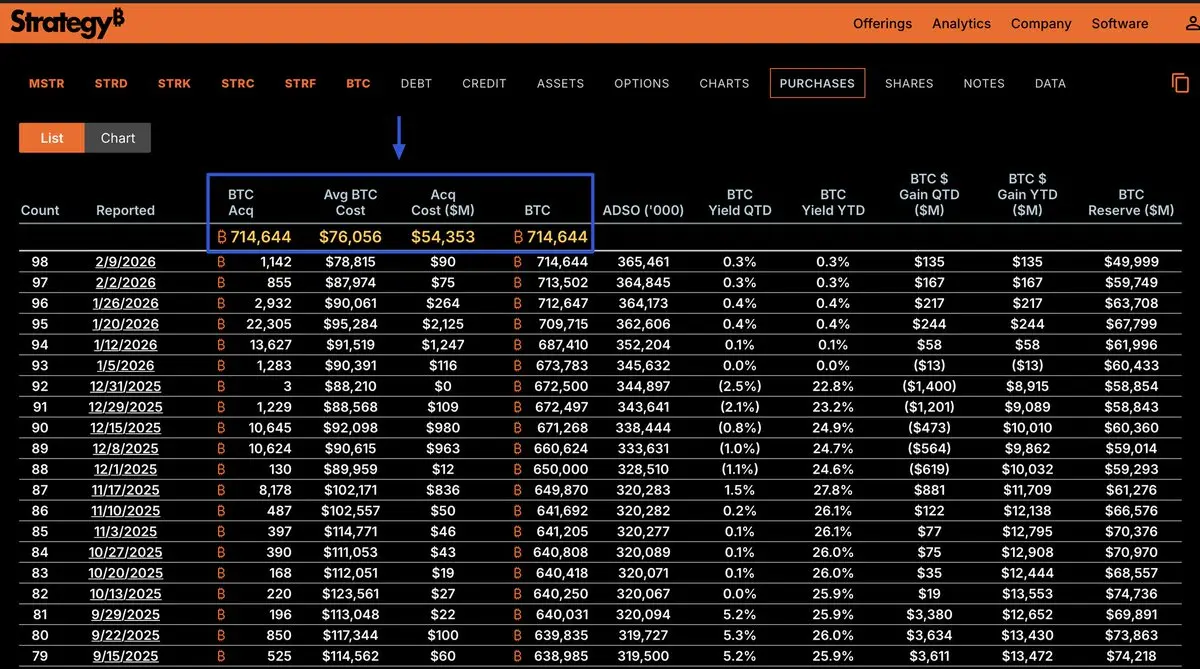
Task: Click the Avg BTC Cost column header
Action: click(351, 202)
